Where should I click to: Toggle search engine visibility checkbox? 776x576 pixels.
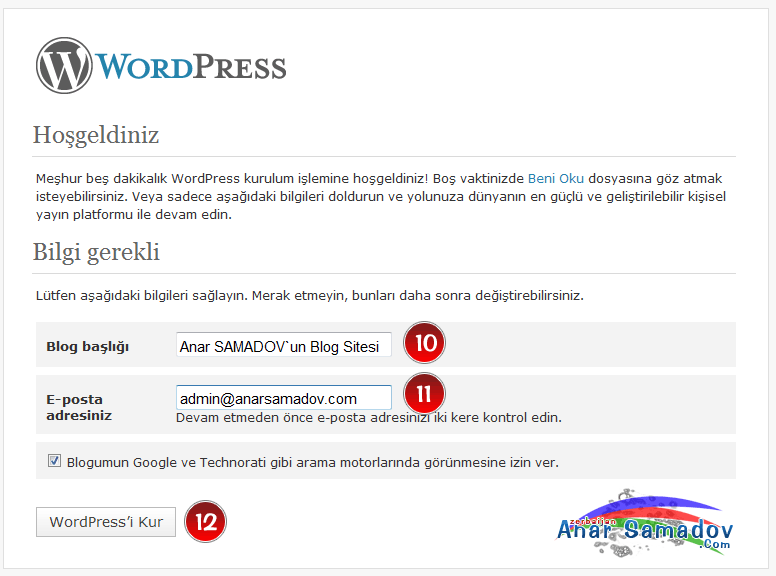[x=54, y=461]
